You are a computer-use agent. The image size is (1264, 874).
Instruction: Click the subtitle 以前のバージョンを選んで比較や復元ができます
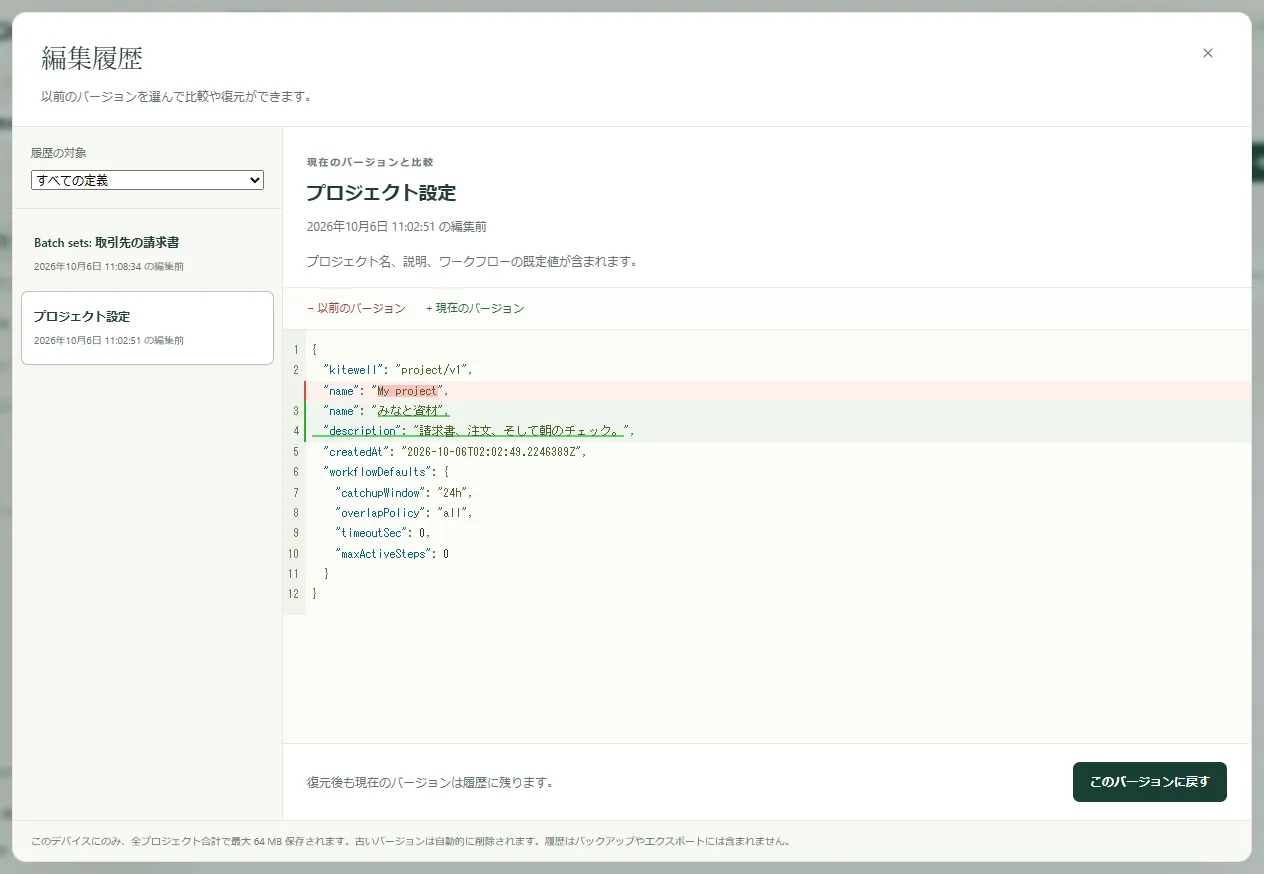(x=177, y=97)
